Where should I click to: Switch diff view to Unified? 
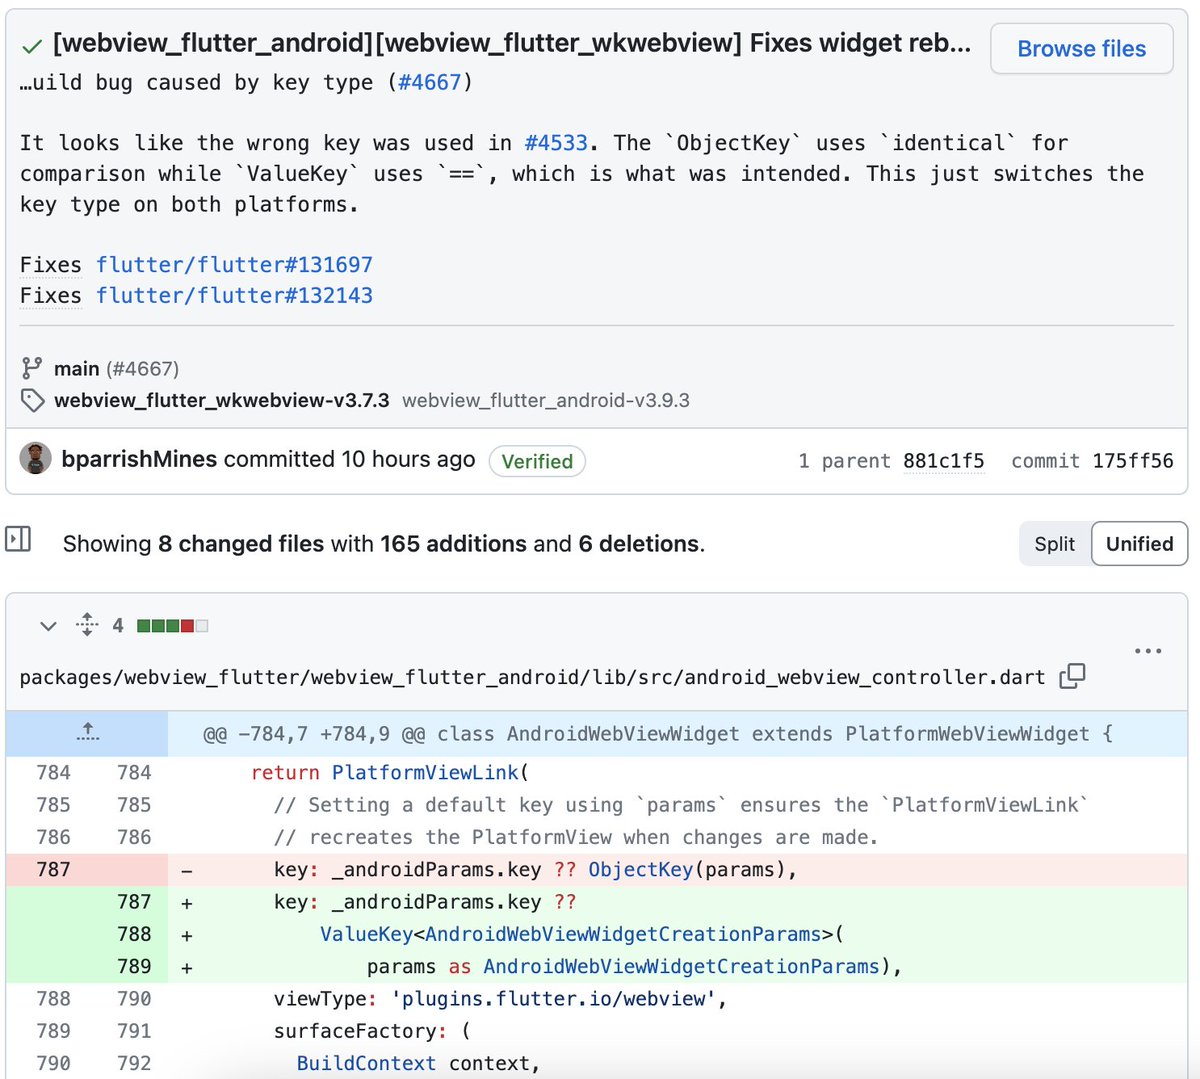click(x=1139, y=544)
